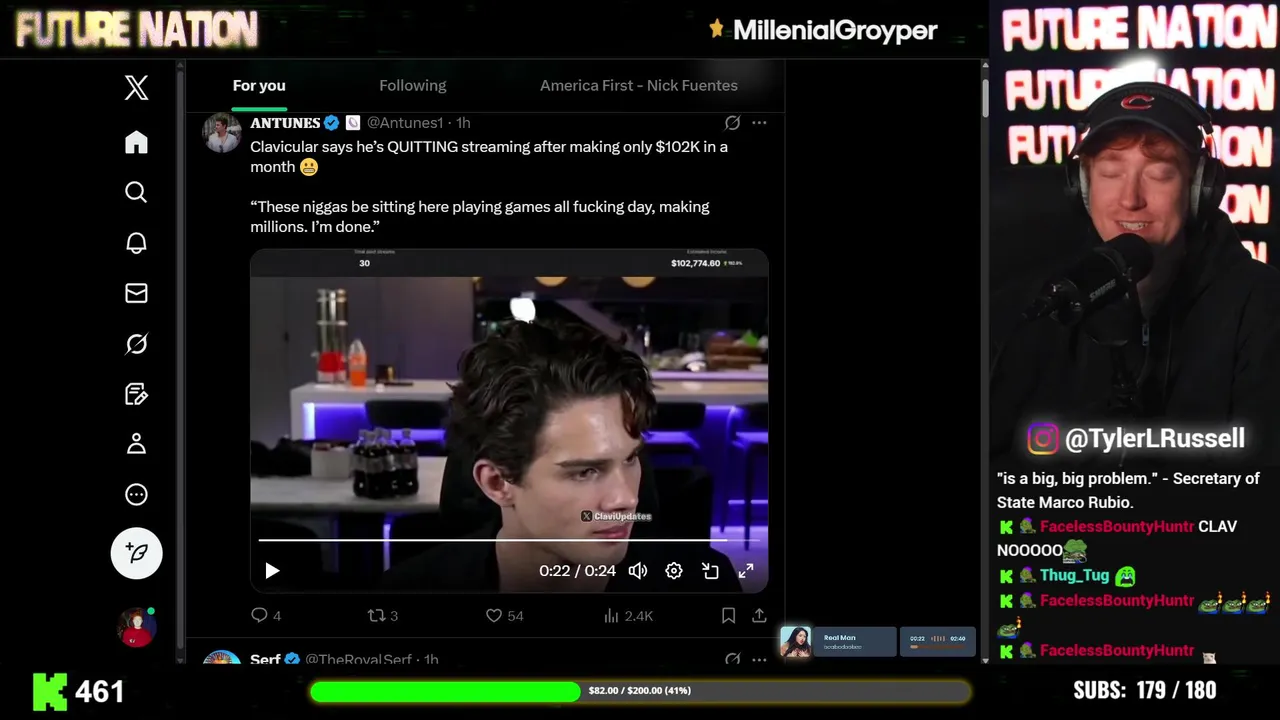The height and width of the screenshot is (720, 1280).
Task: Click Thug_Tug username in chat
Action: [x=1074, y=575]
